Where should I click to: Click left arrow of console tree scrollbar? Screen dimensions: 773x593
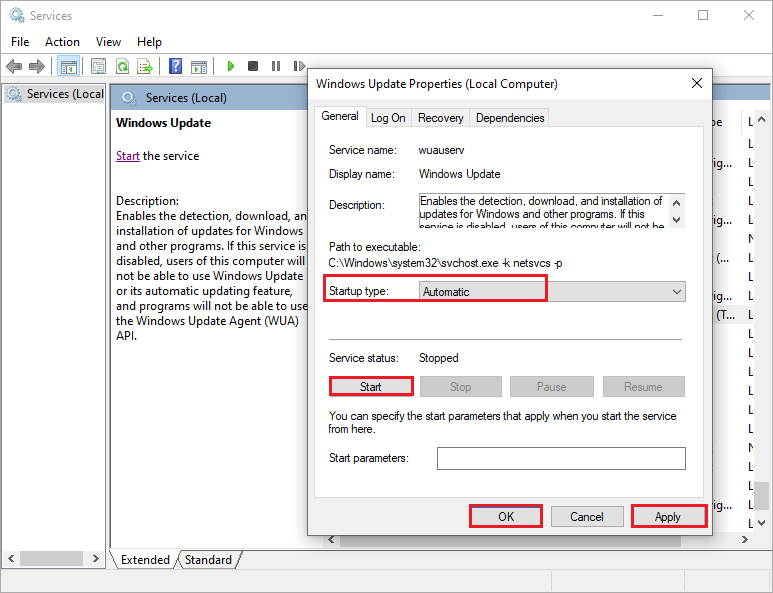[x=11, y=558]
